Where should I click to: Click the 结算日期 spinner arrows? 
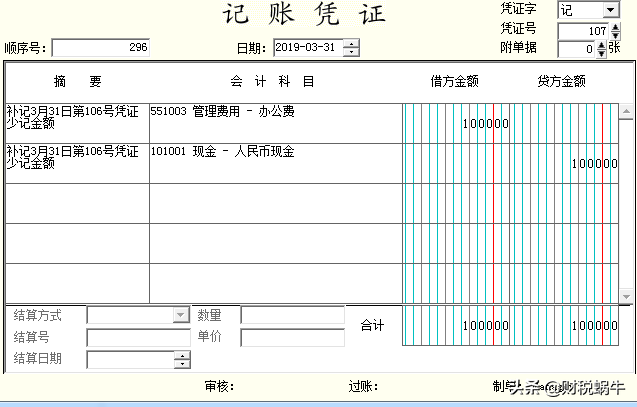point(182,360)
